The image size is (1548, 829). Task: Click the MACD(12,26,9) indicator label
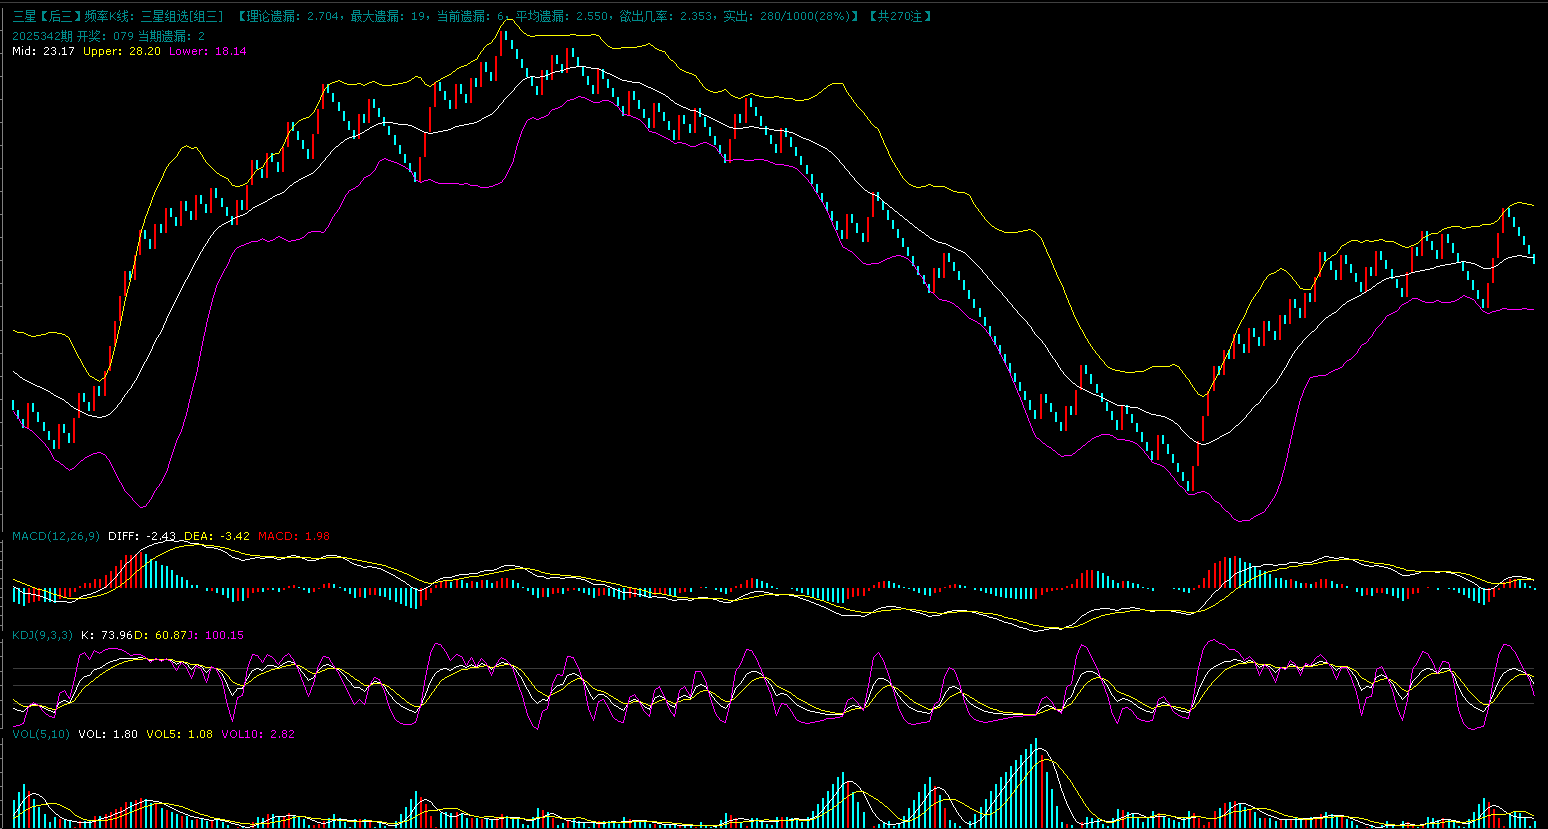tap(56, 536)
